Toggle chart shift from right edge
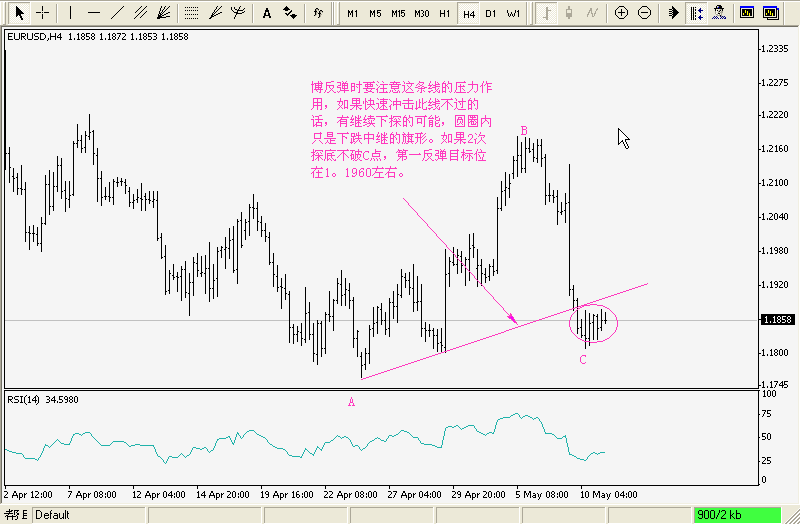 click(x=696, y=13)
